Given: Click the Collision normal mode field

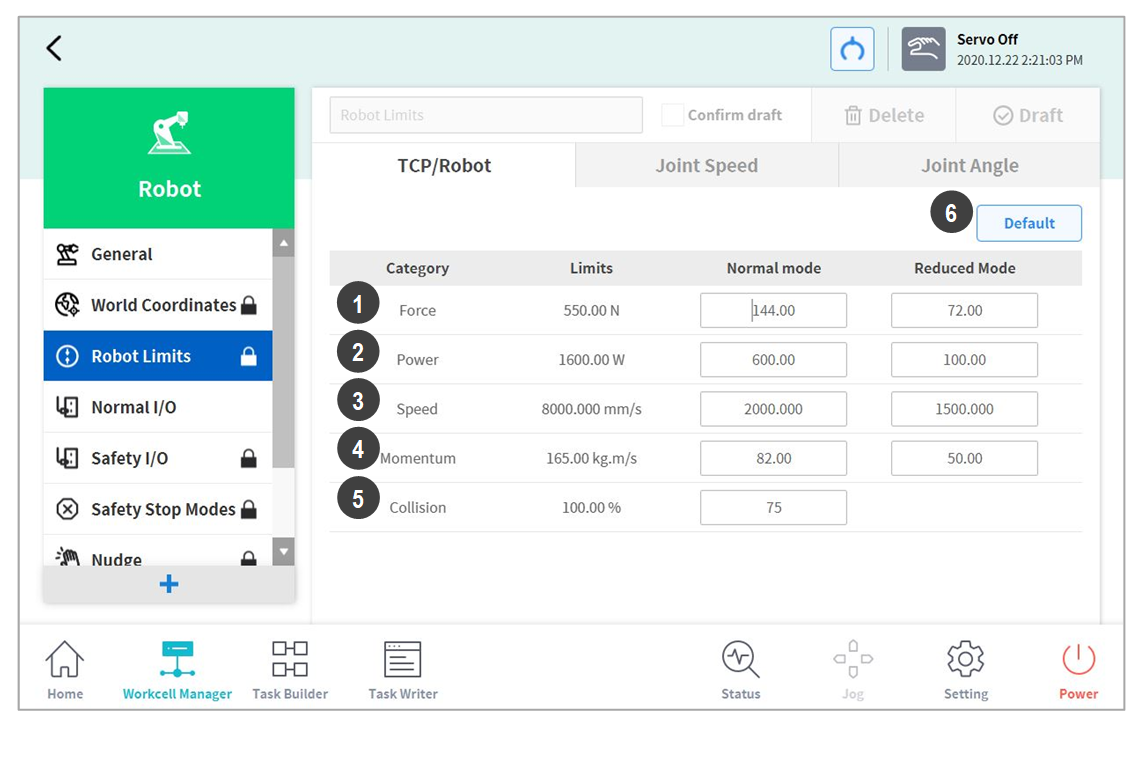Looking at the screenshot, I should click(x=773, y=507).
